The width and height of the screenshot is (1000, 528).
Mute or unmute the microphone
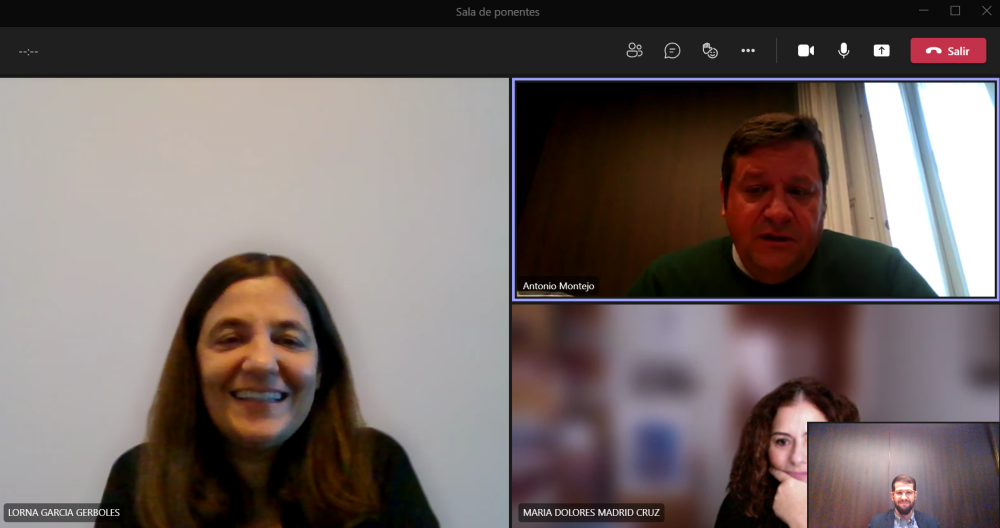844,50
